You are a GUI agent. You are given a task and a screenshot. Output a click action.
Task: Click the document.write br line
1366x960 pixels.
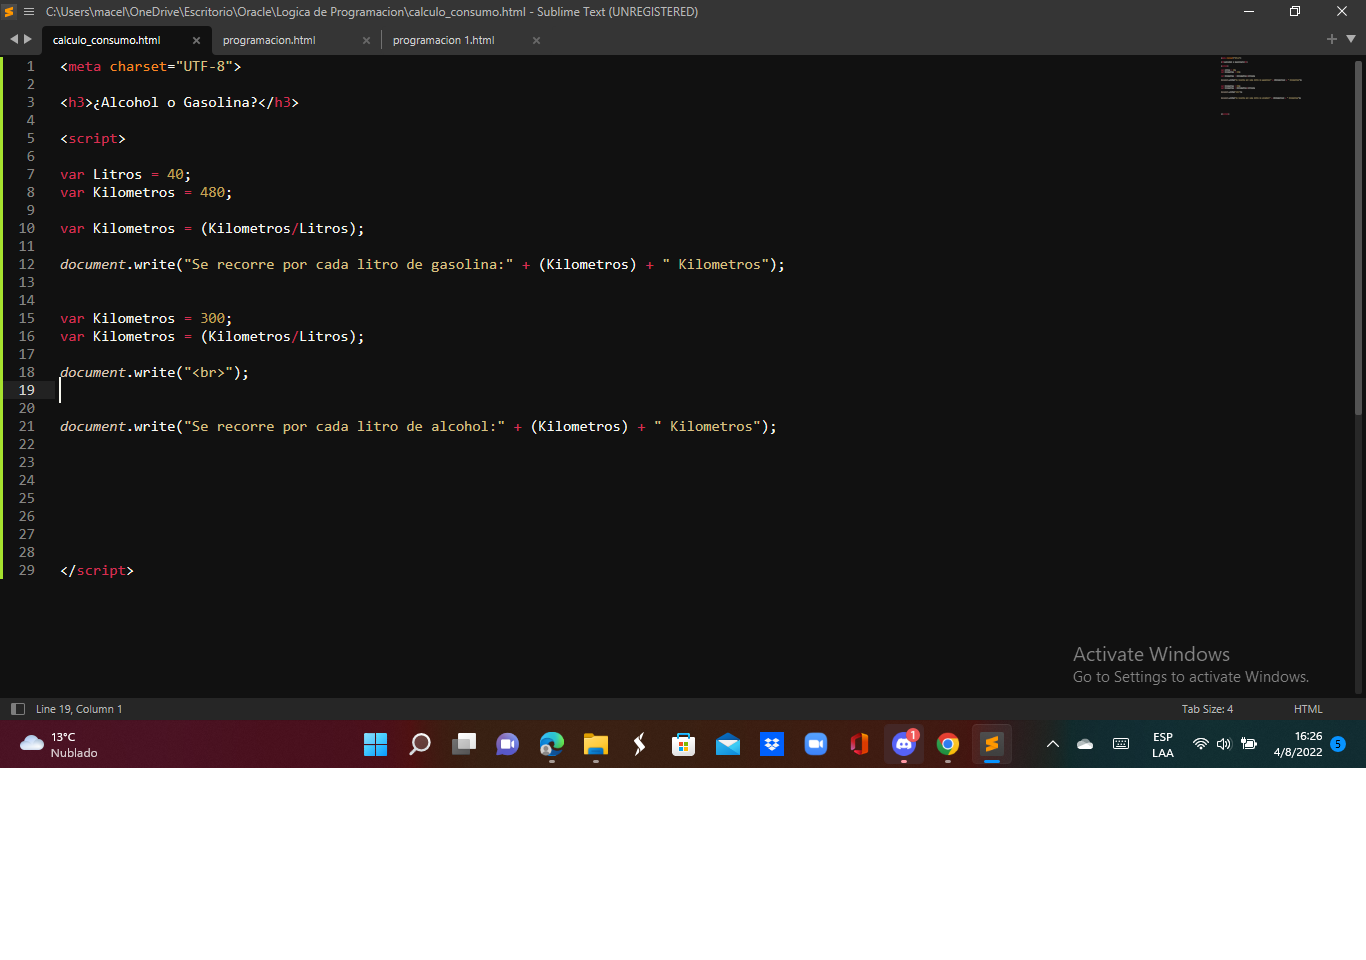point(154,372)
